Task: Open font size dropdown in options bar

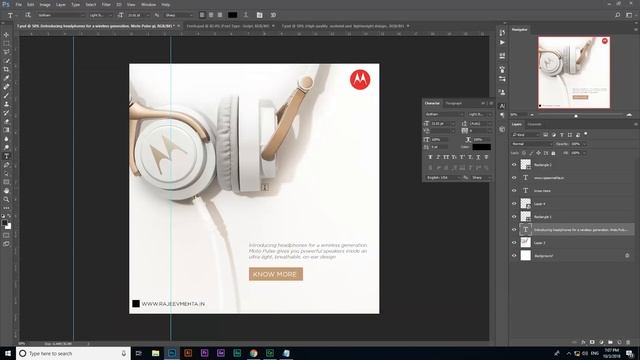Action: click(138, 15)
